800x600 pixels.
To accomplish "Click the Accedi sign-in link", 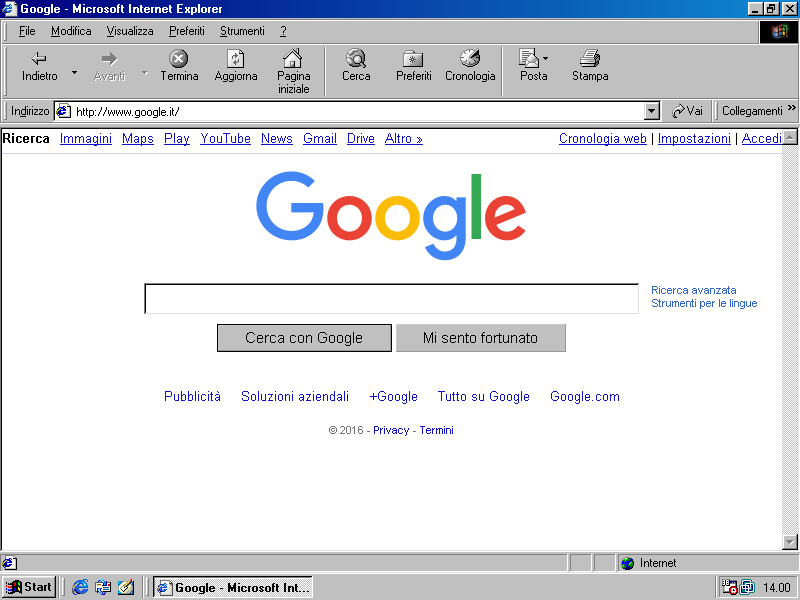I will click(761, 139).
